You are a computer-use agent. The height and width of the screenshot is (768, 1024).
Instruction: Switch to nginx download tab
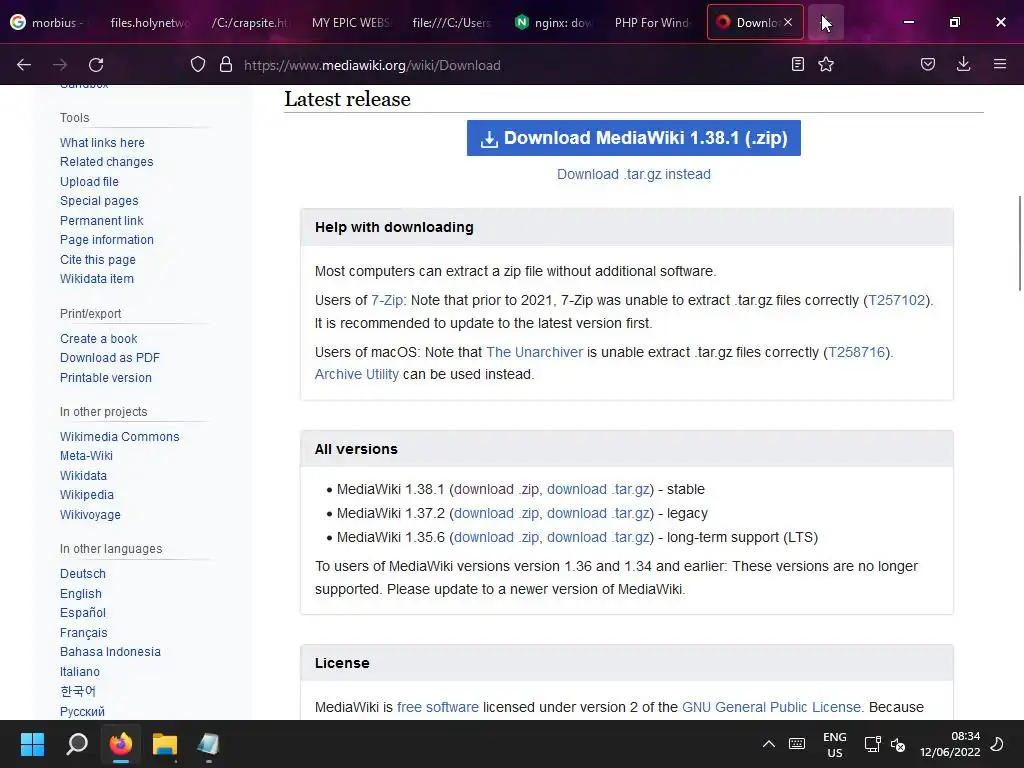pos(552,22)
